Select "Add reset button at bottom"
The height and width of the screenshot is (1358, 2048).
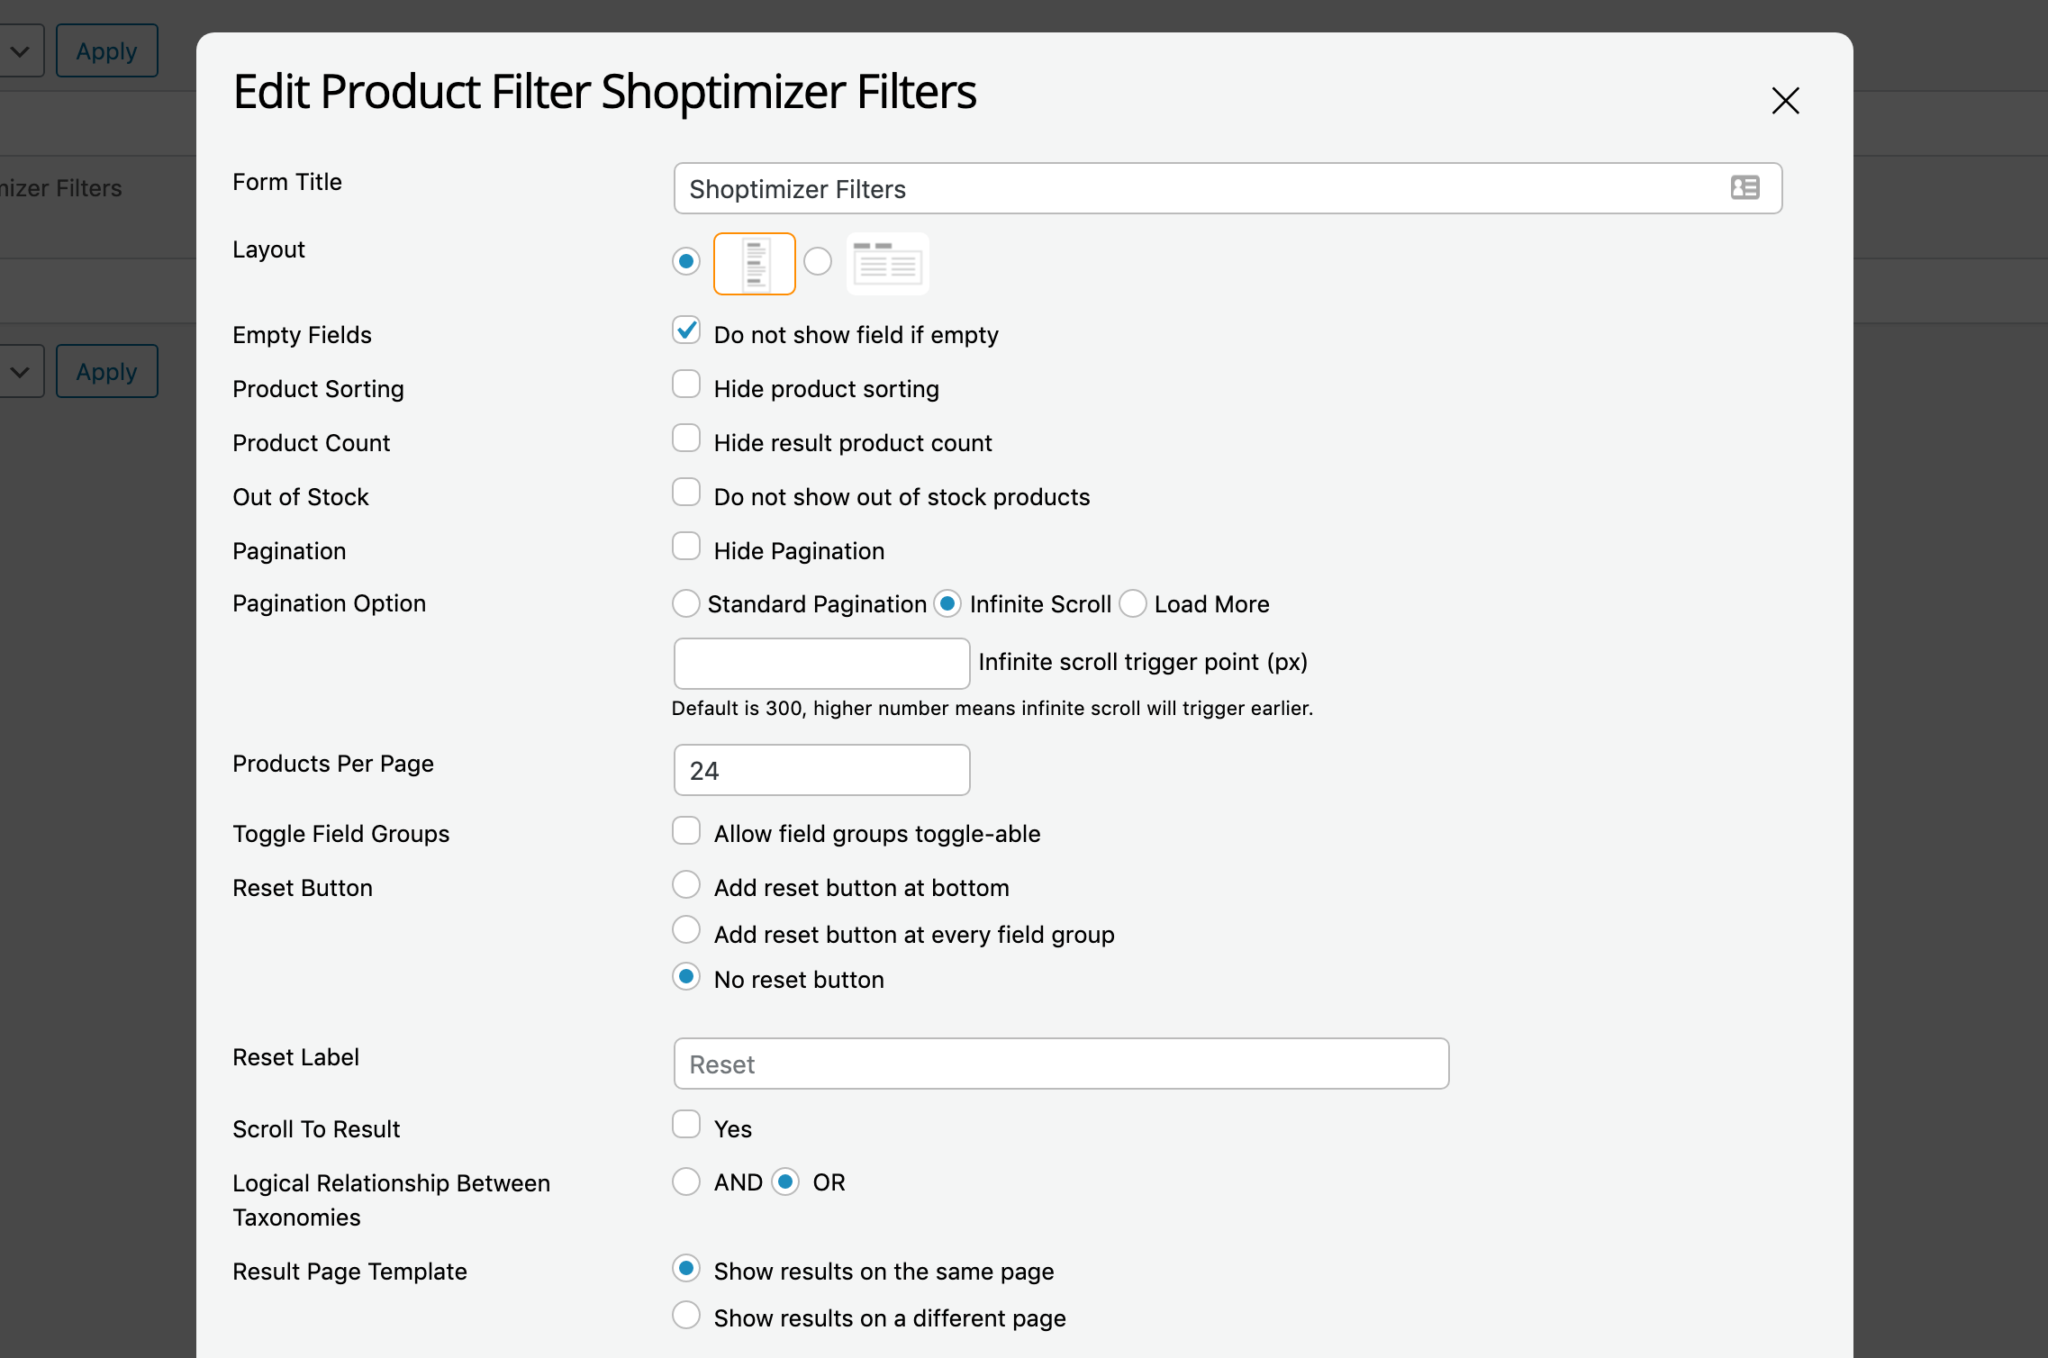pos(686,884)
